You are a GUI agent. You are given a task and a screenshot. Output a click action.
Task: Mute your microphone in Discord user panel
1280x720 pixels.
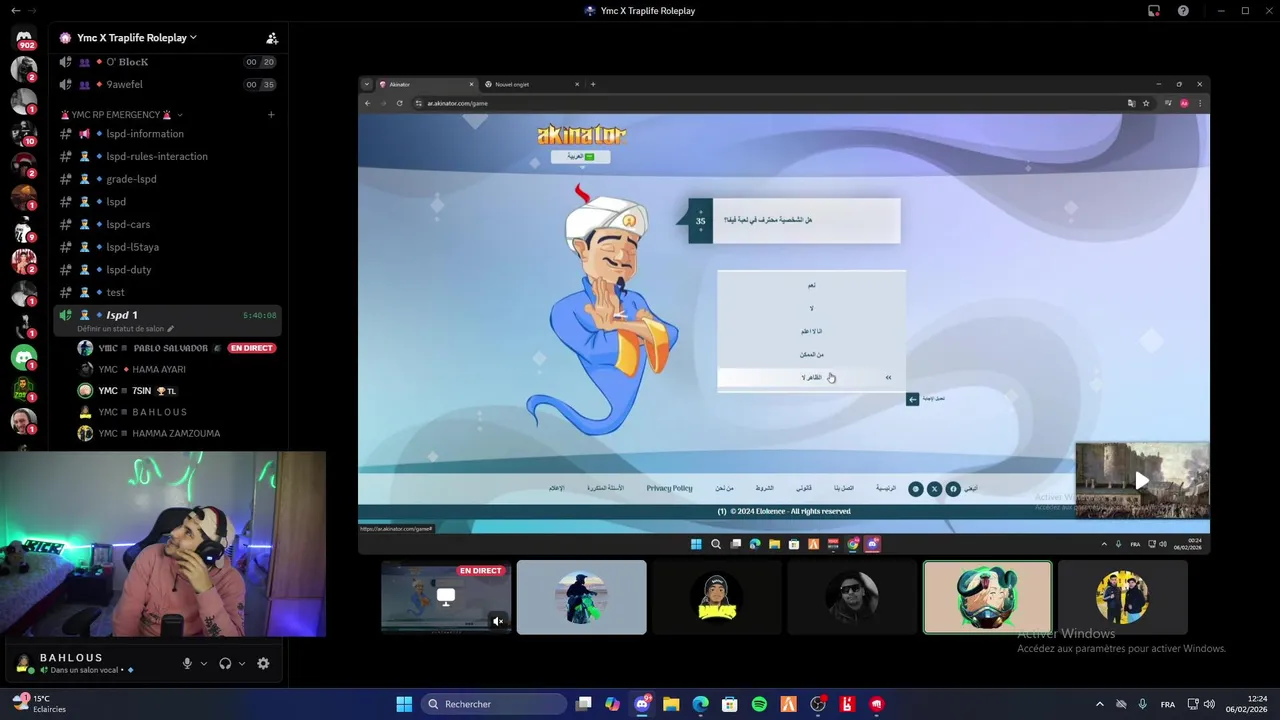187,663
